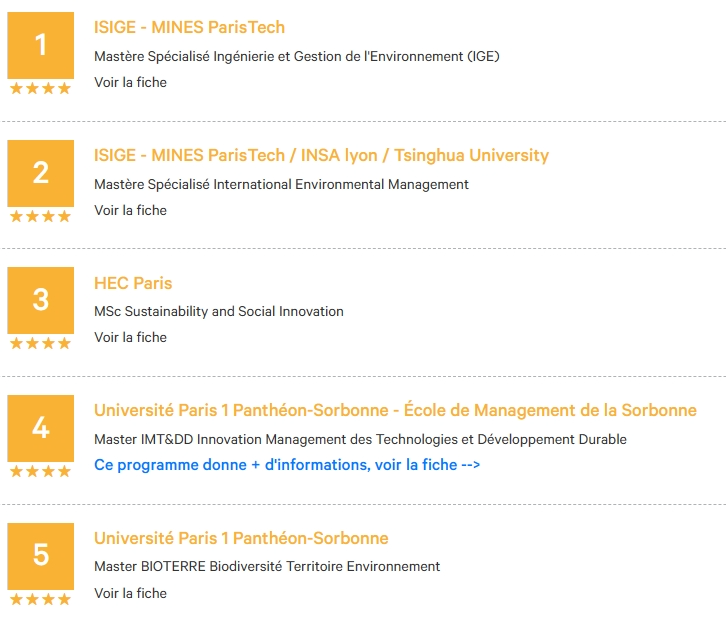726x625 pixels.
Task: Select Master BIOTERRE Biodiversité Territoire Environnement text
Action: point(267,566)
